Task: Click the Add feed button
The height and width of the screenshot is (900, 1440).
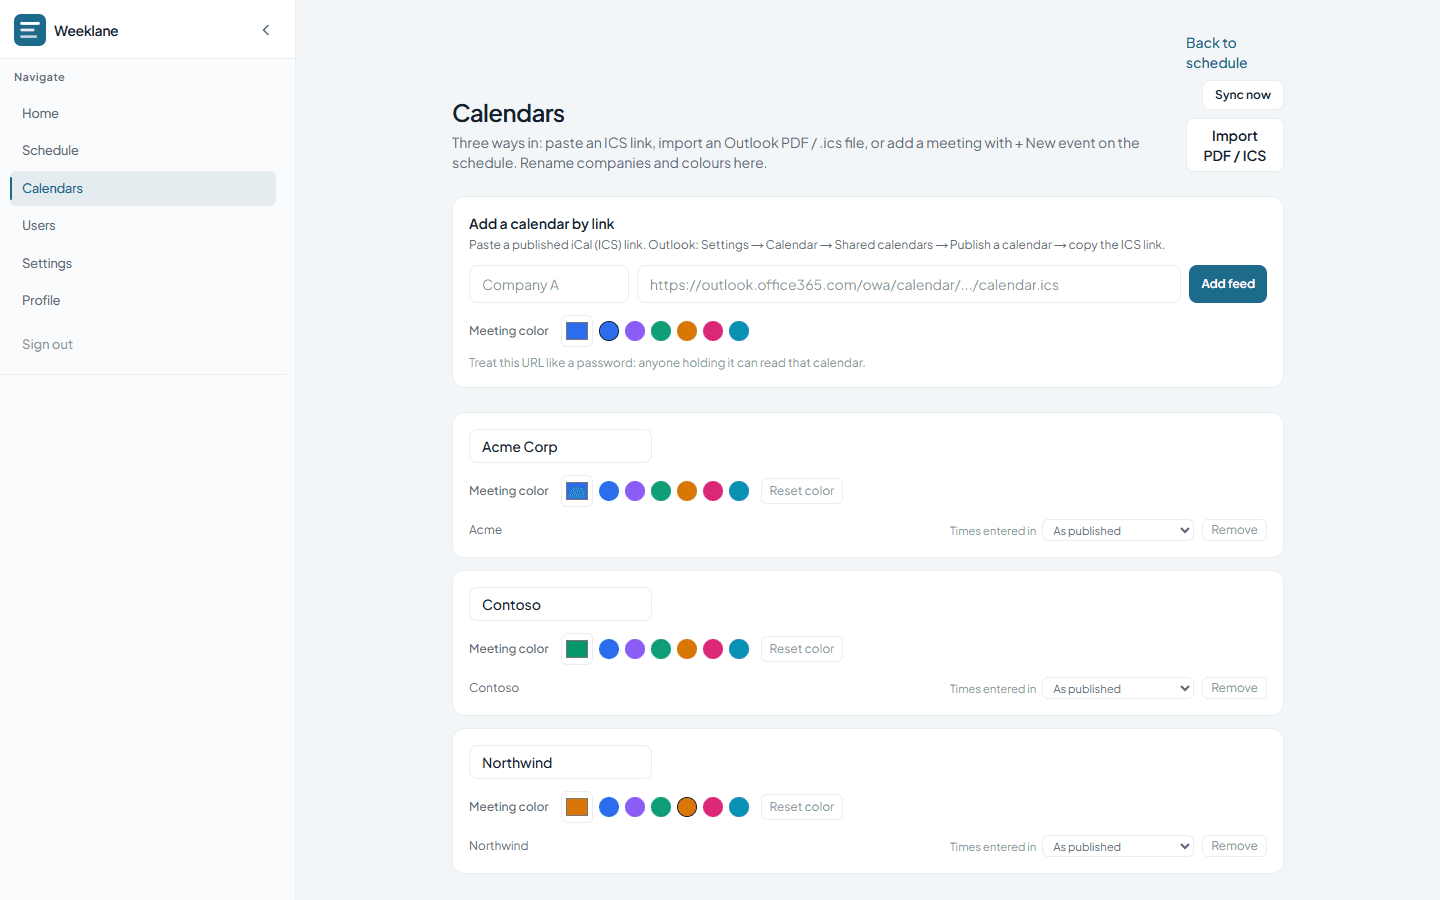Action: (1228, 284)
